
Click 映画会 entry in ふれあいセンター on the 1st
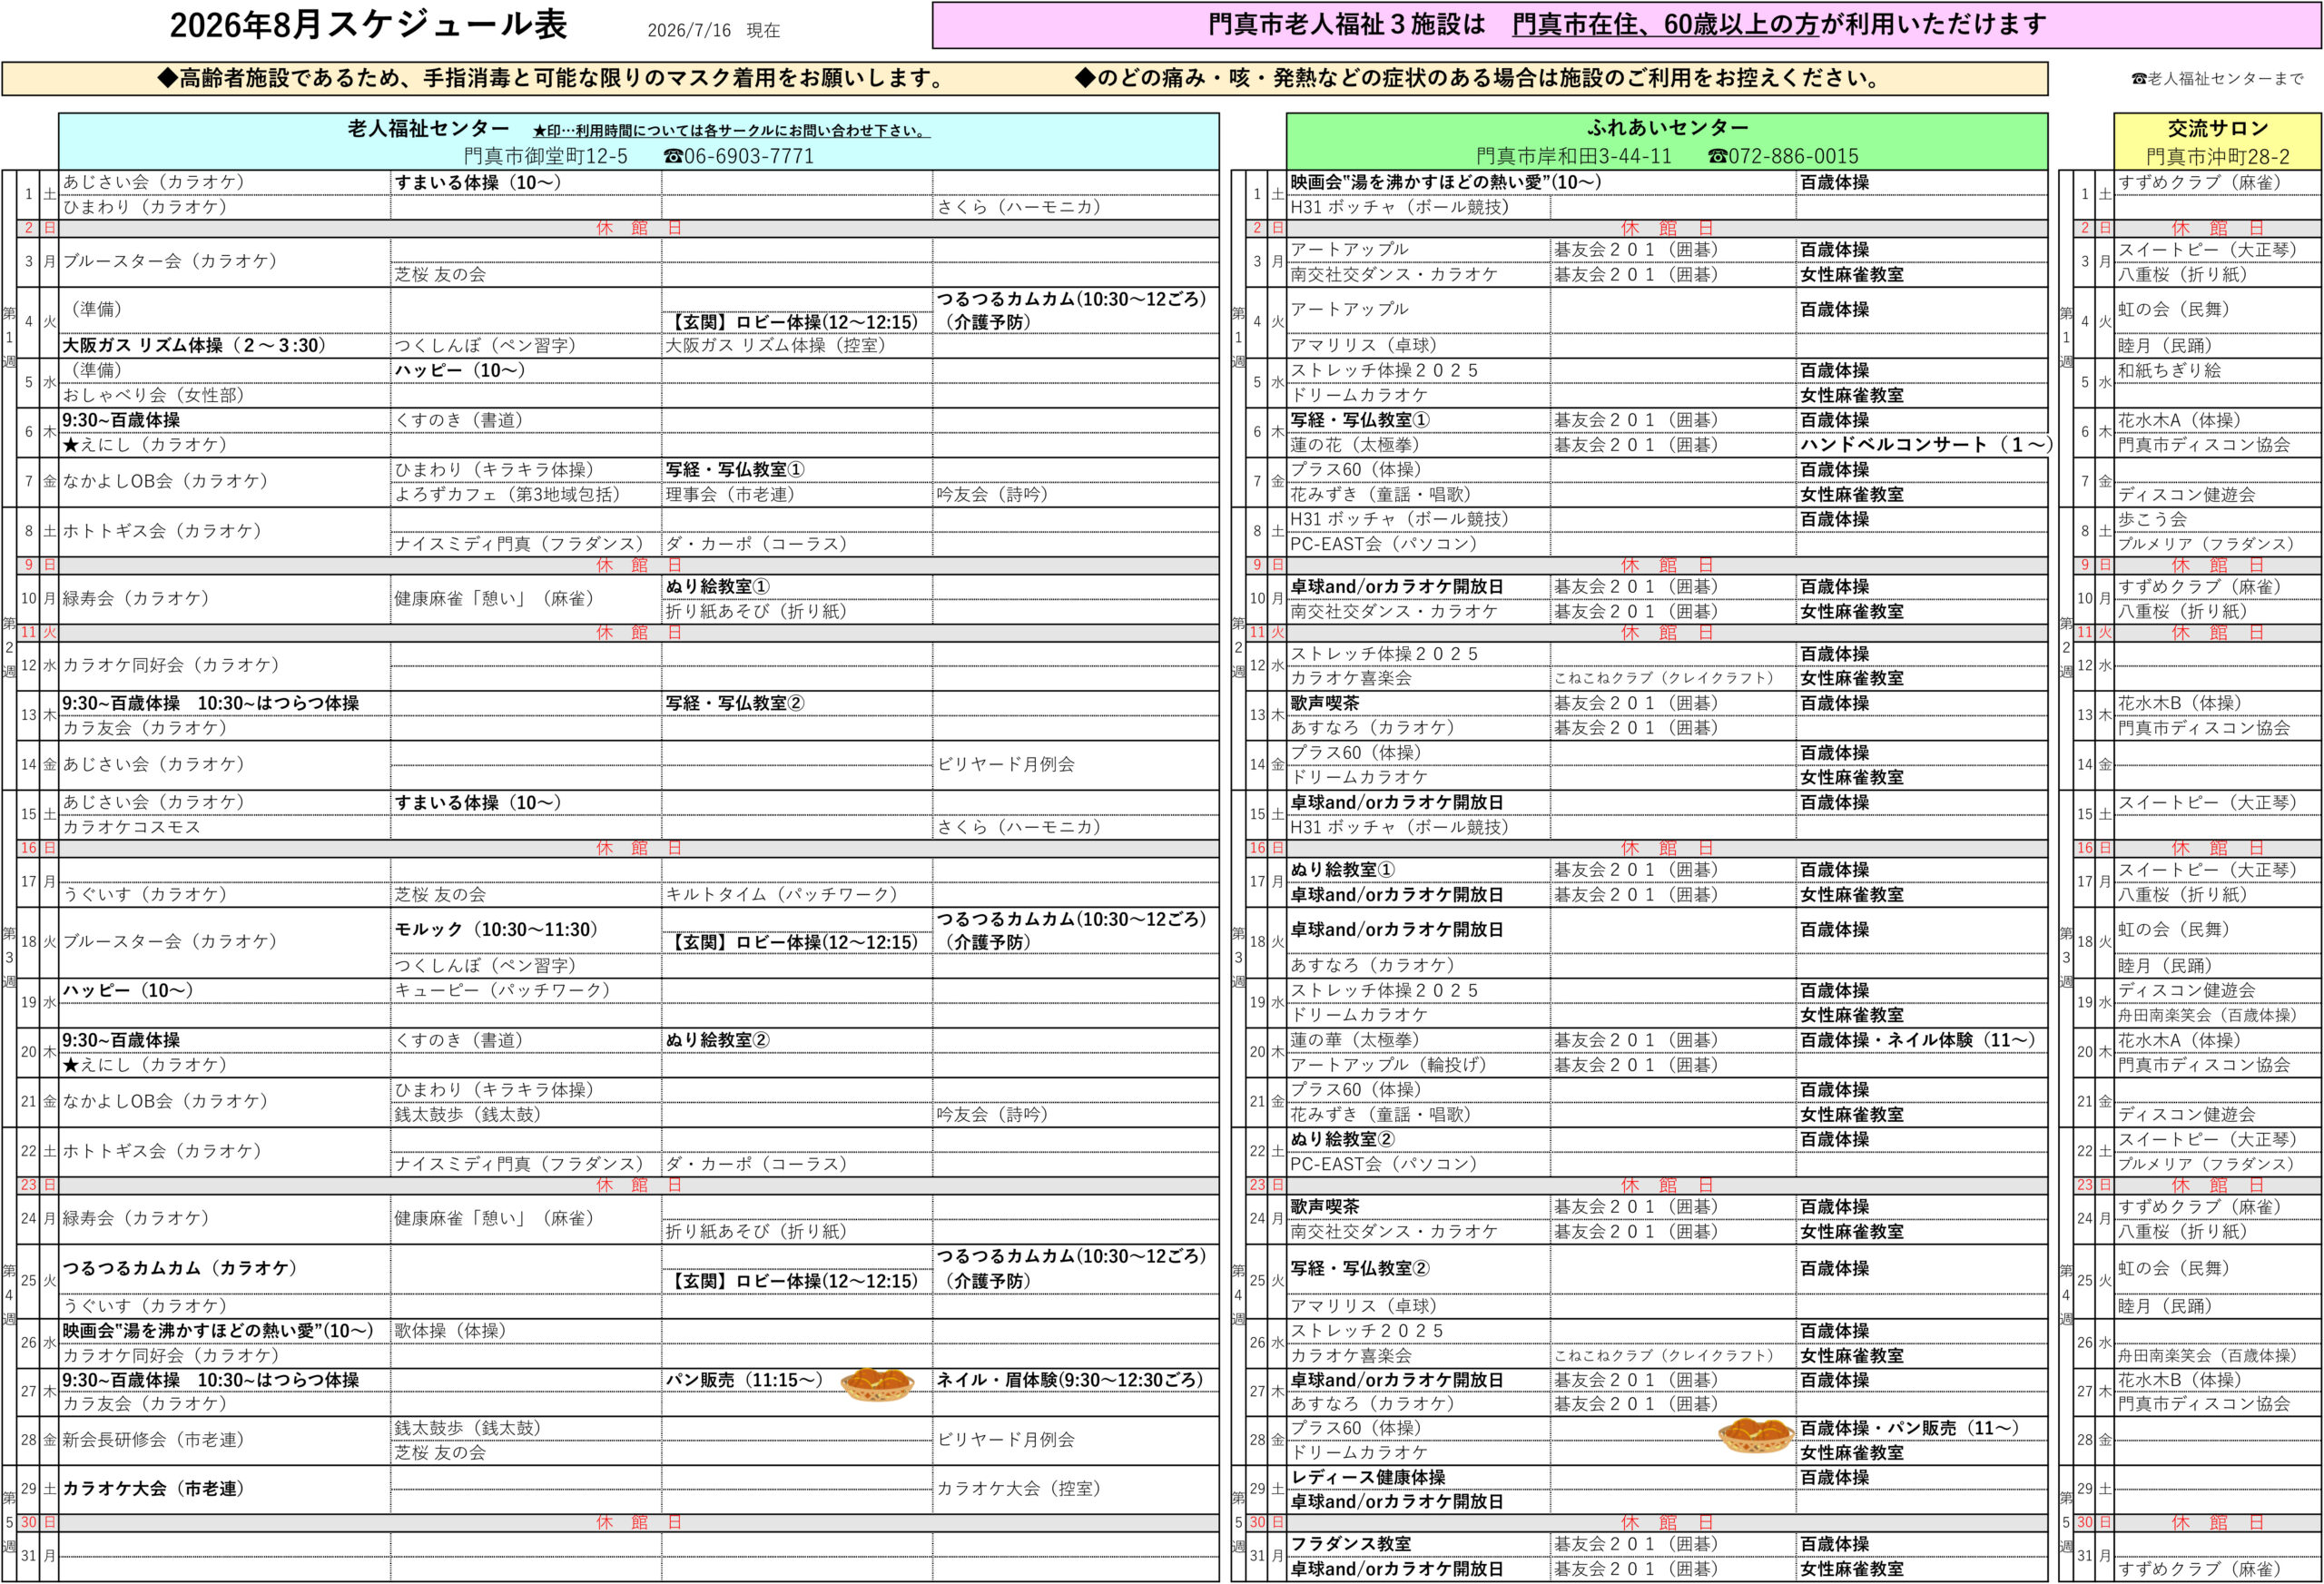pos(1445,182)
